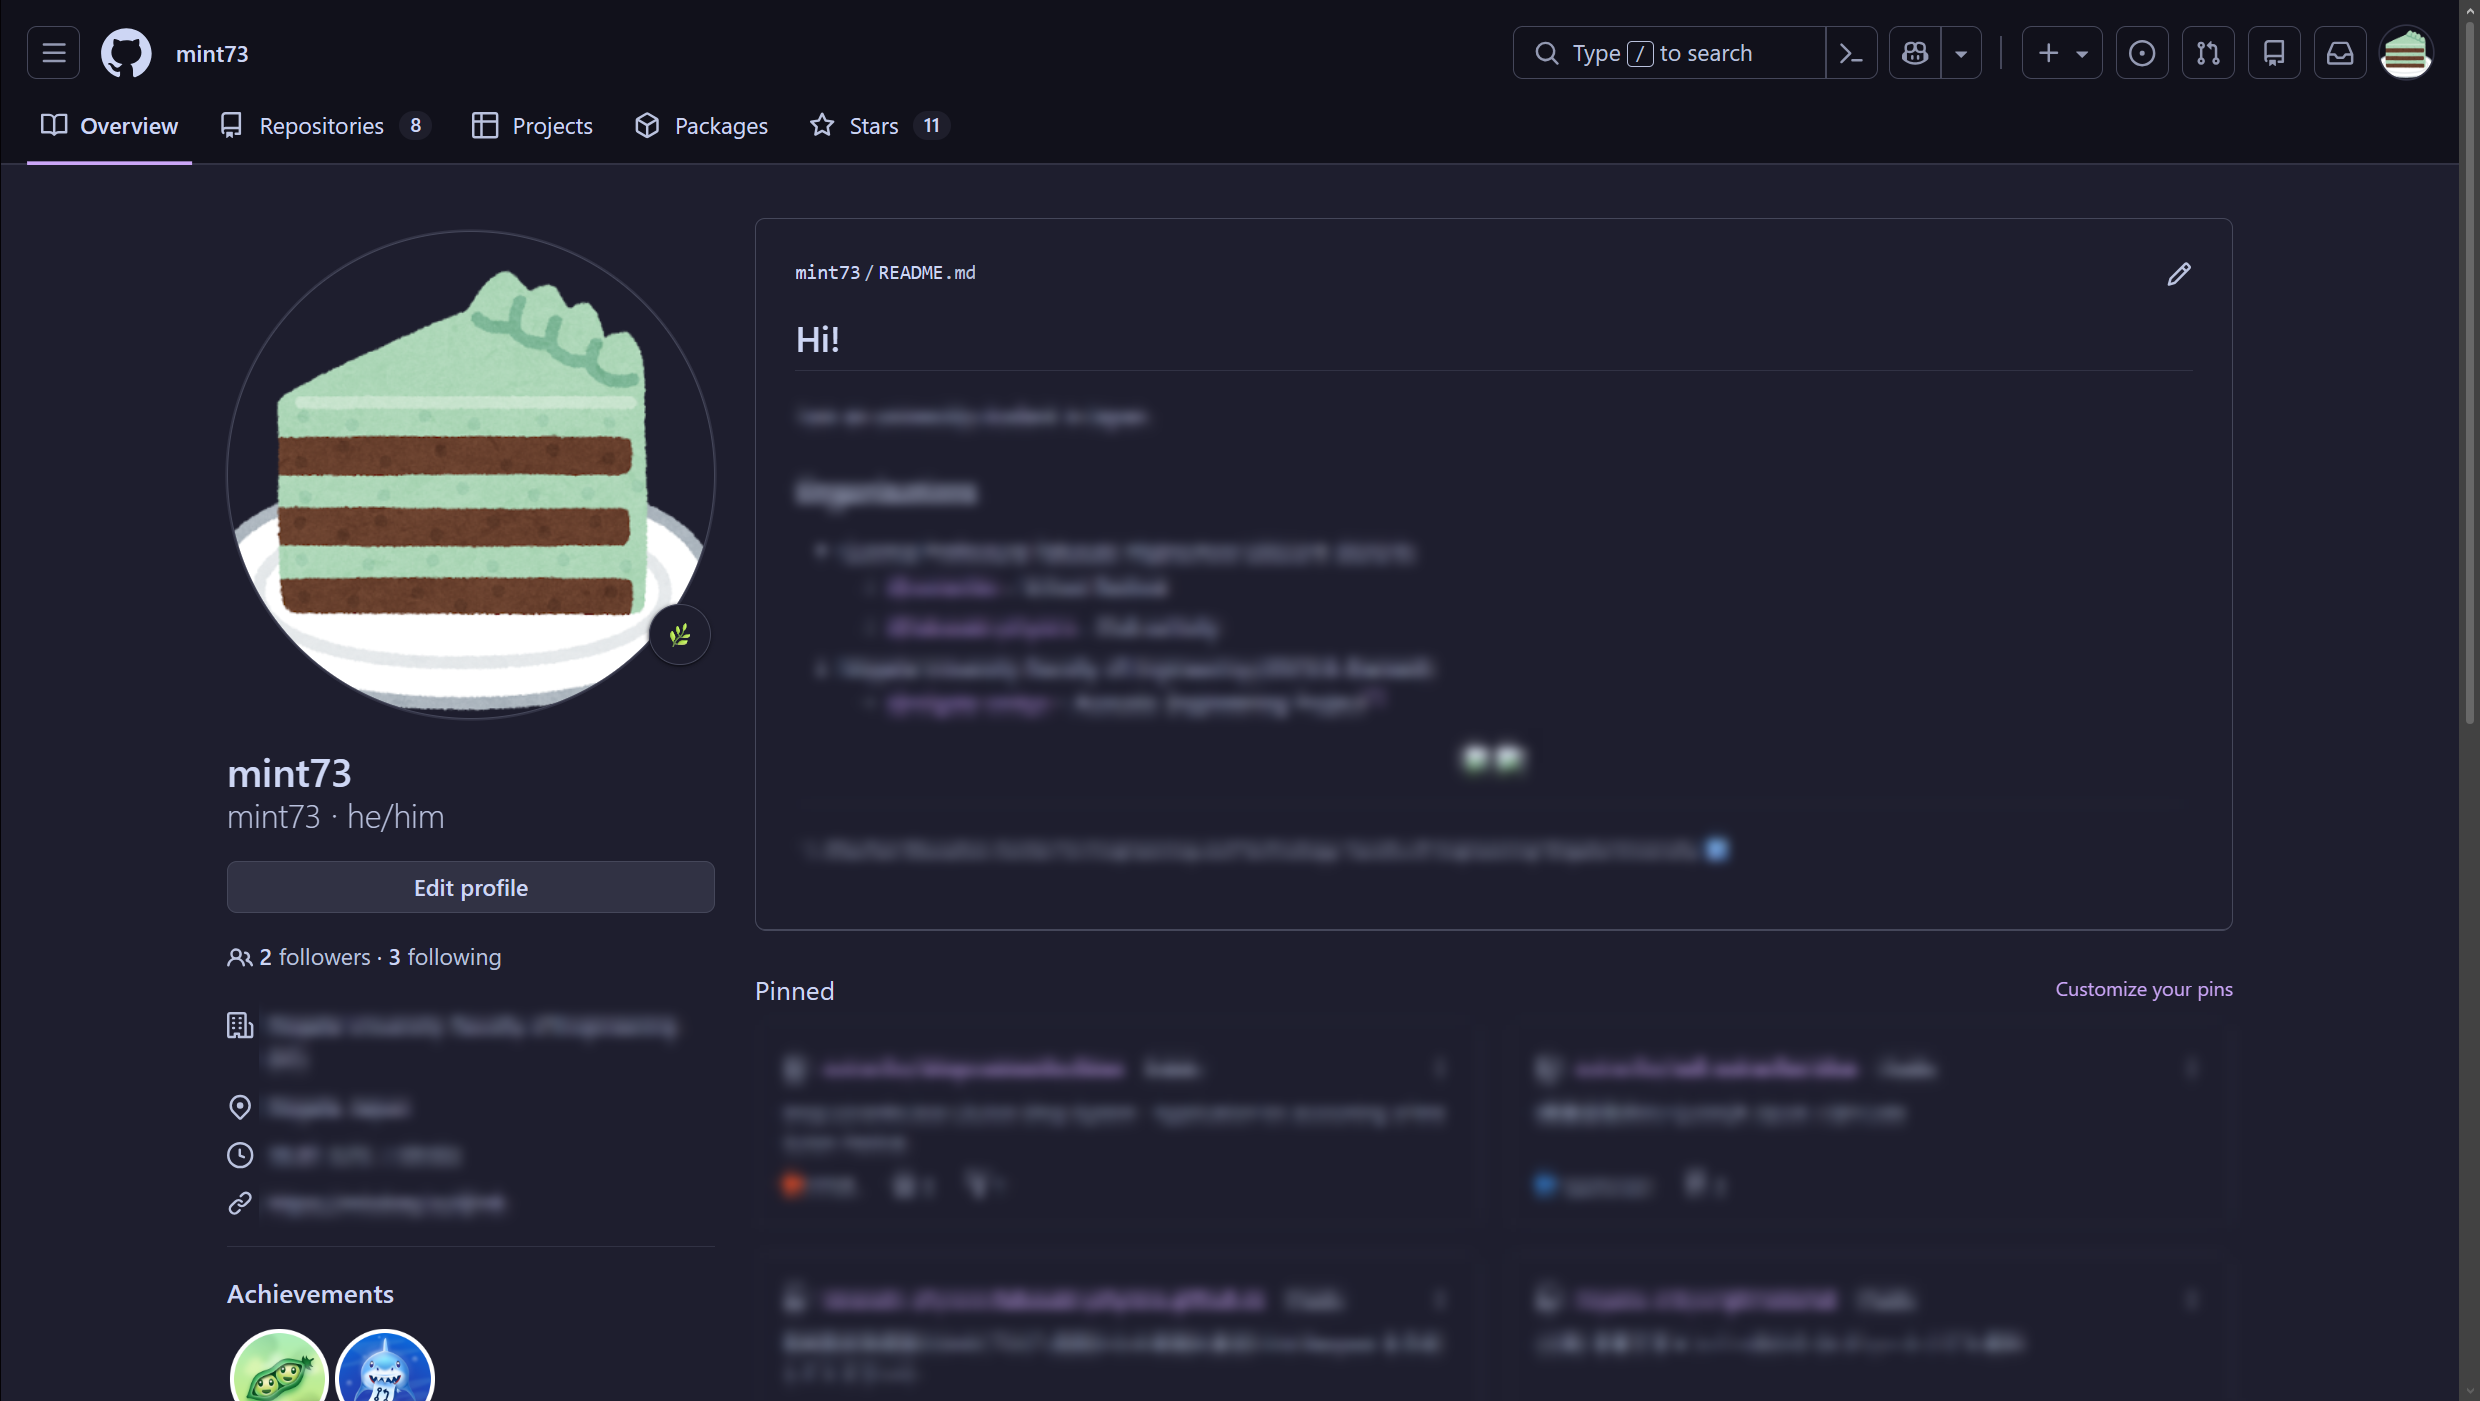
Task: Open the notifications inbox icon
Action: pyautogui.click(x=2340, y=53)
